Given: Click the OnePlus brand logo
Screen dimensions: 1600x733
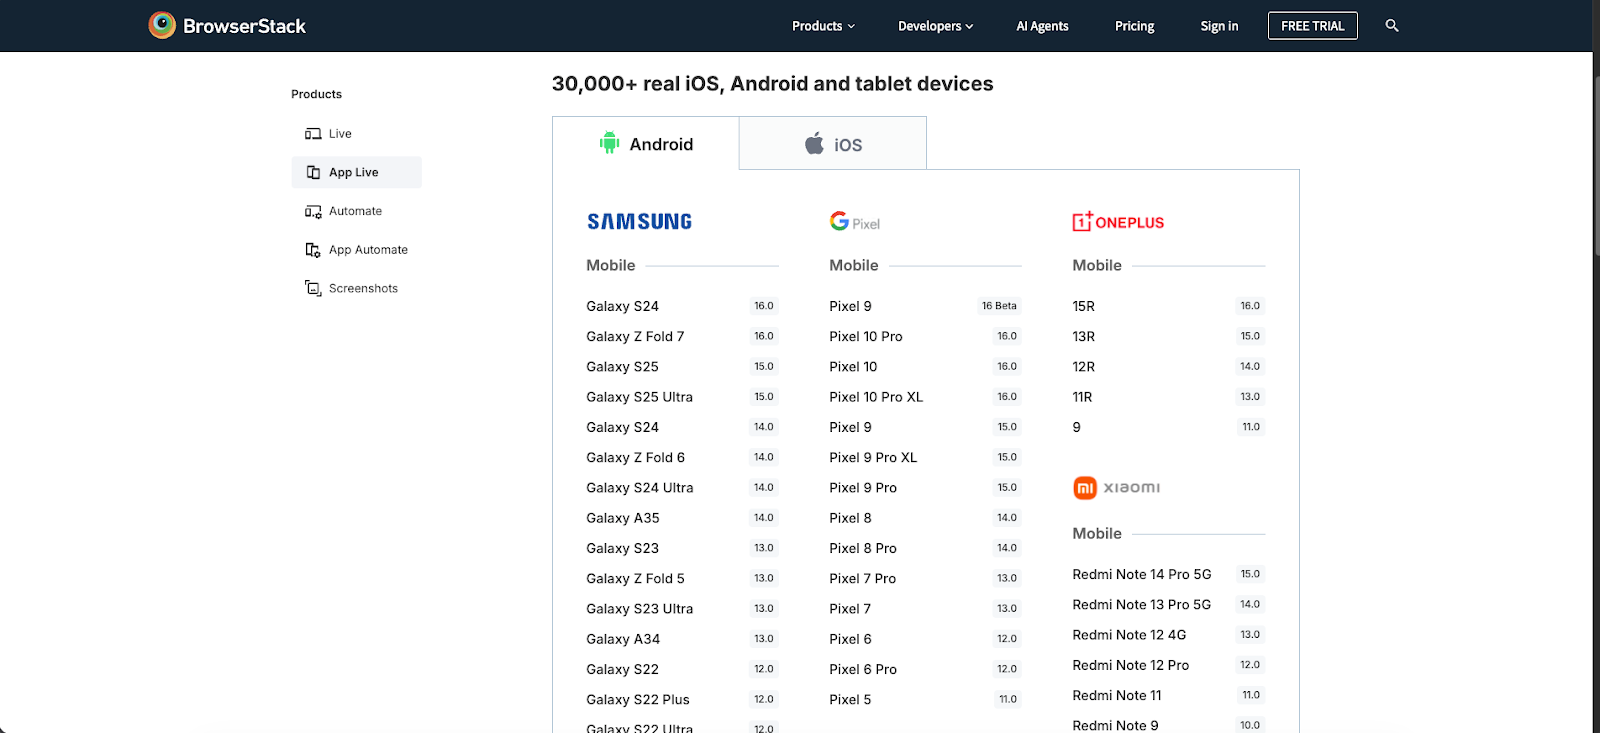Looking at the screenshot, I should tap(1118, 221).
